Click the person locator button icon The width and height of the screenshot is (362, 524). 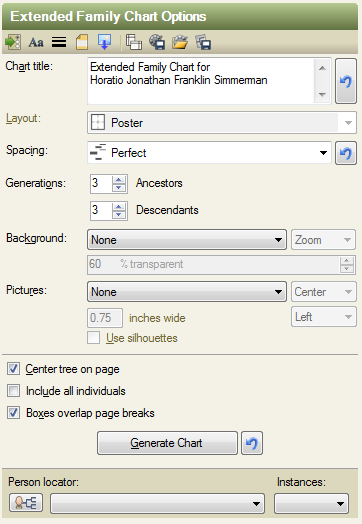tap(26, 502)
